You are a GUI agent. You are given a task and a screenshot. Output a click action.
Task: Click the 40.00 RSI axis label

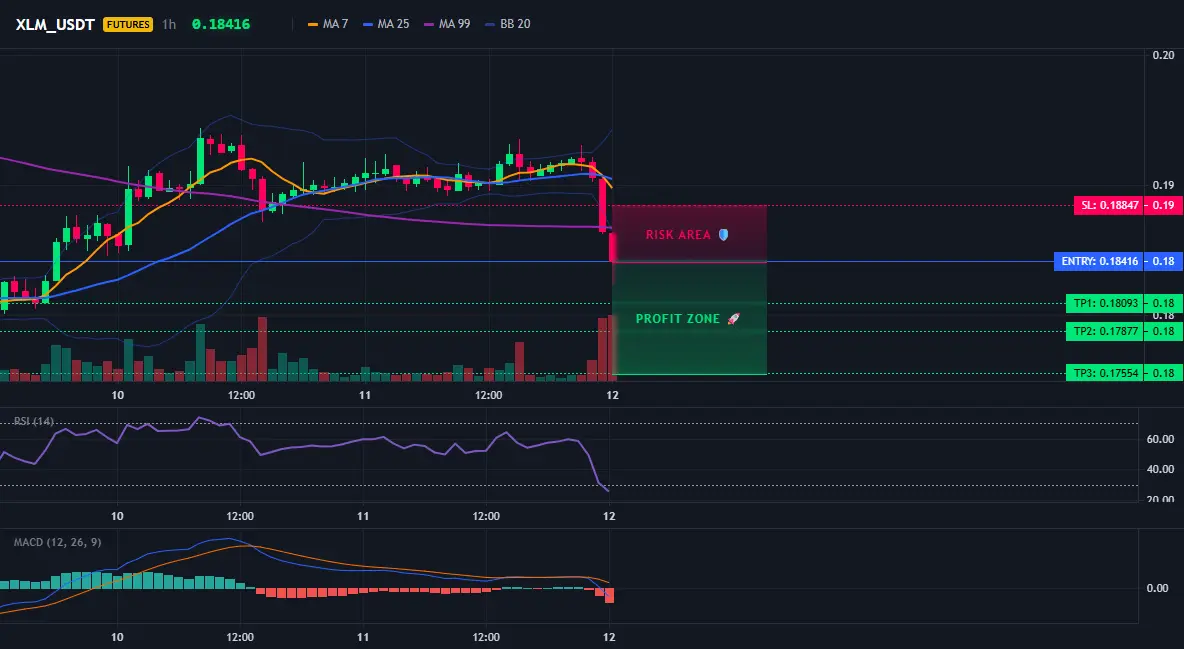tap(1160, 469)
